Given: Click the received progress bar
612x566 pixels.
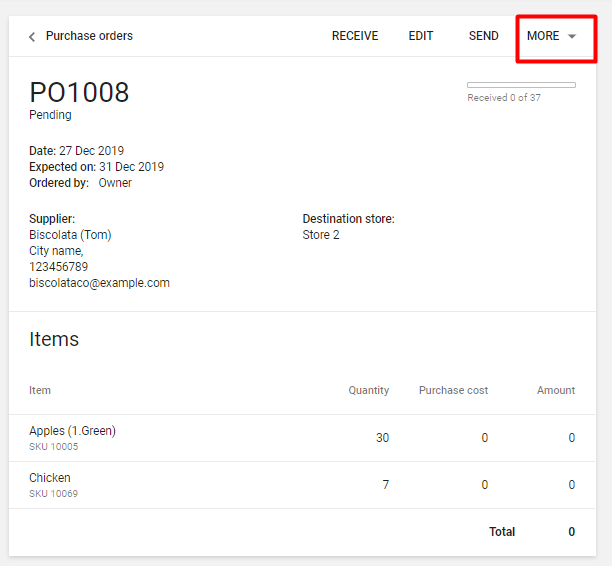Looking at the screenshot, I should (x=521, y=85).
